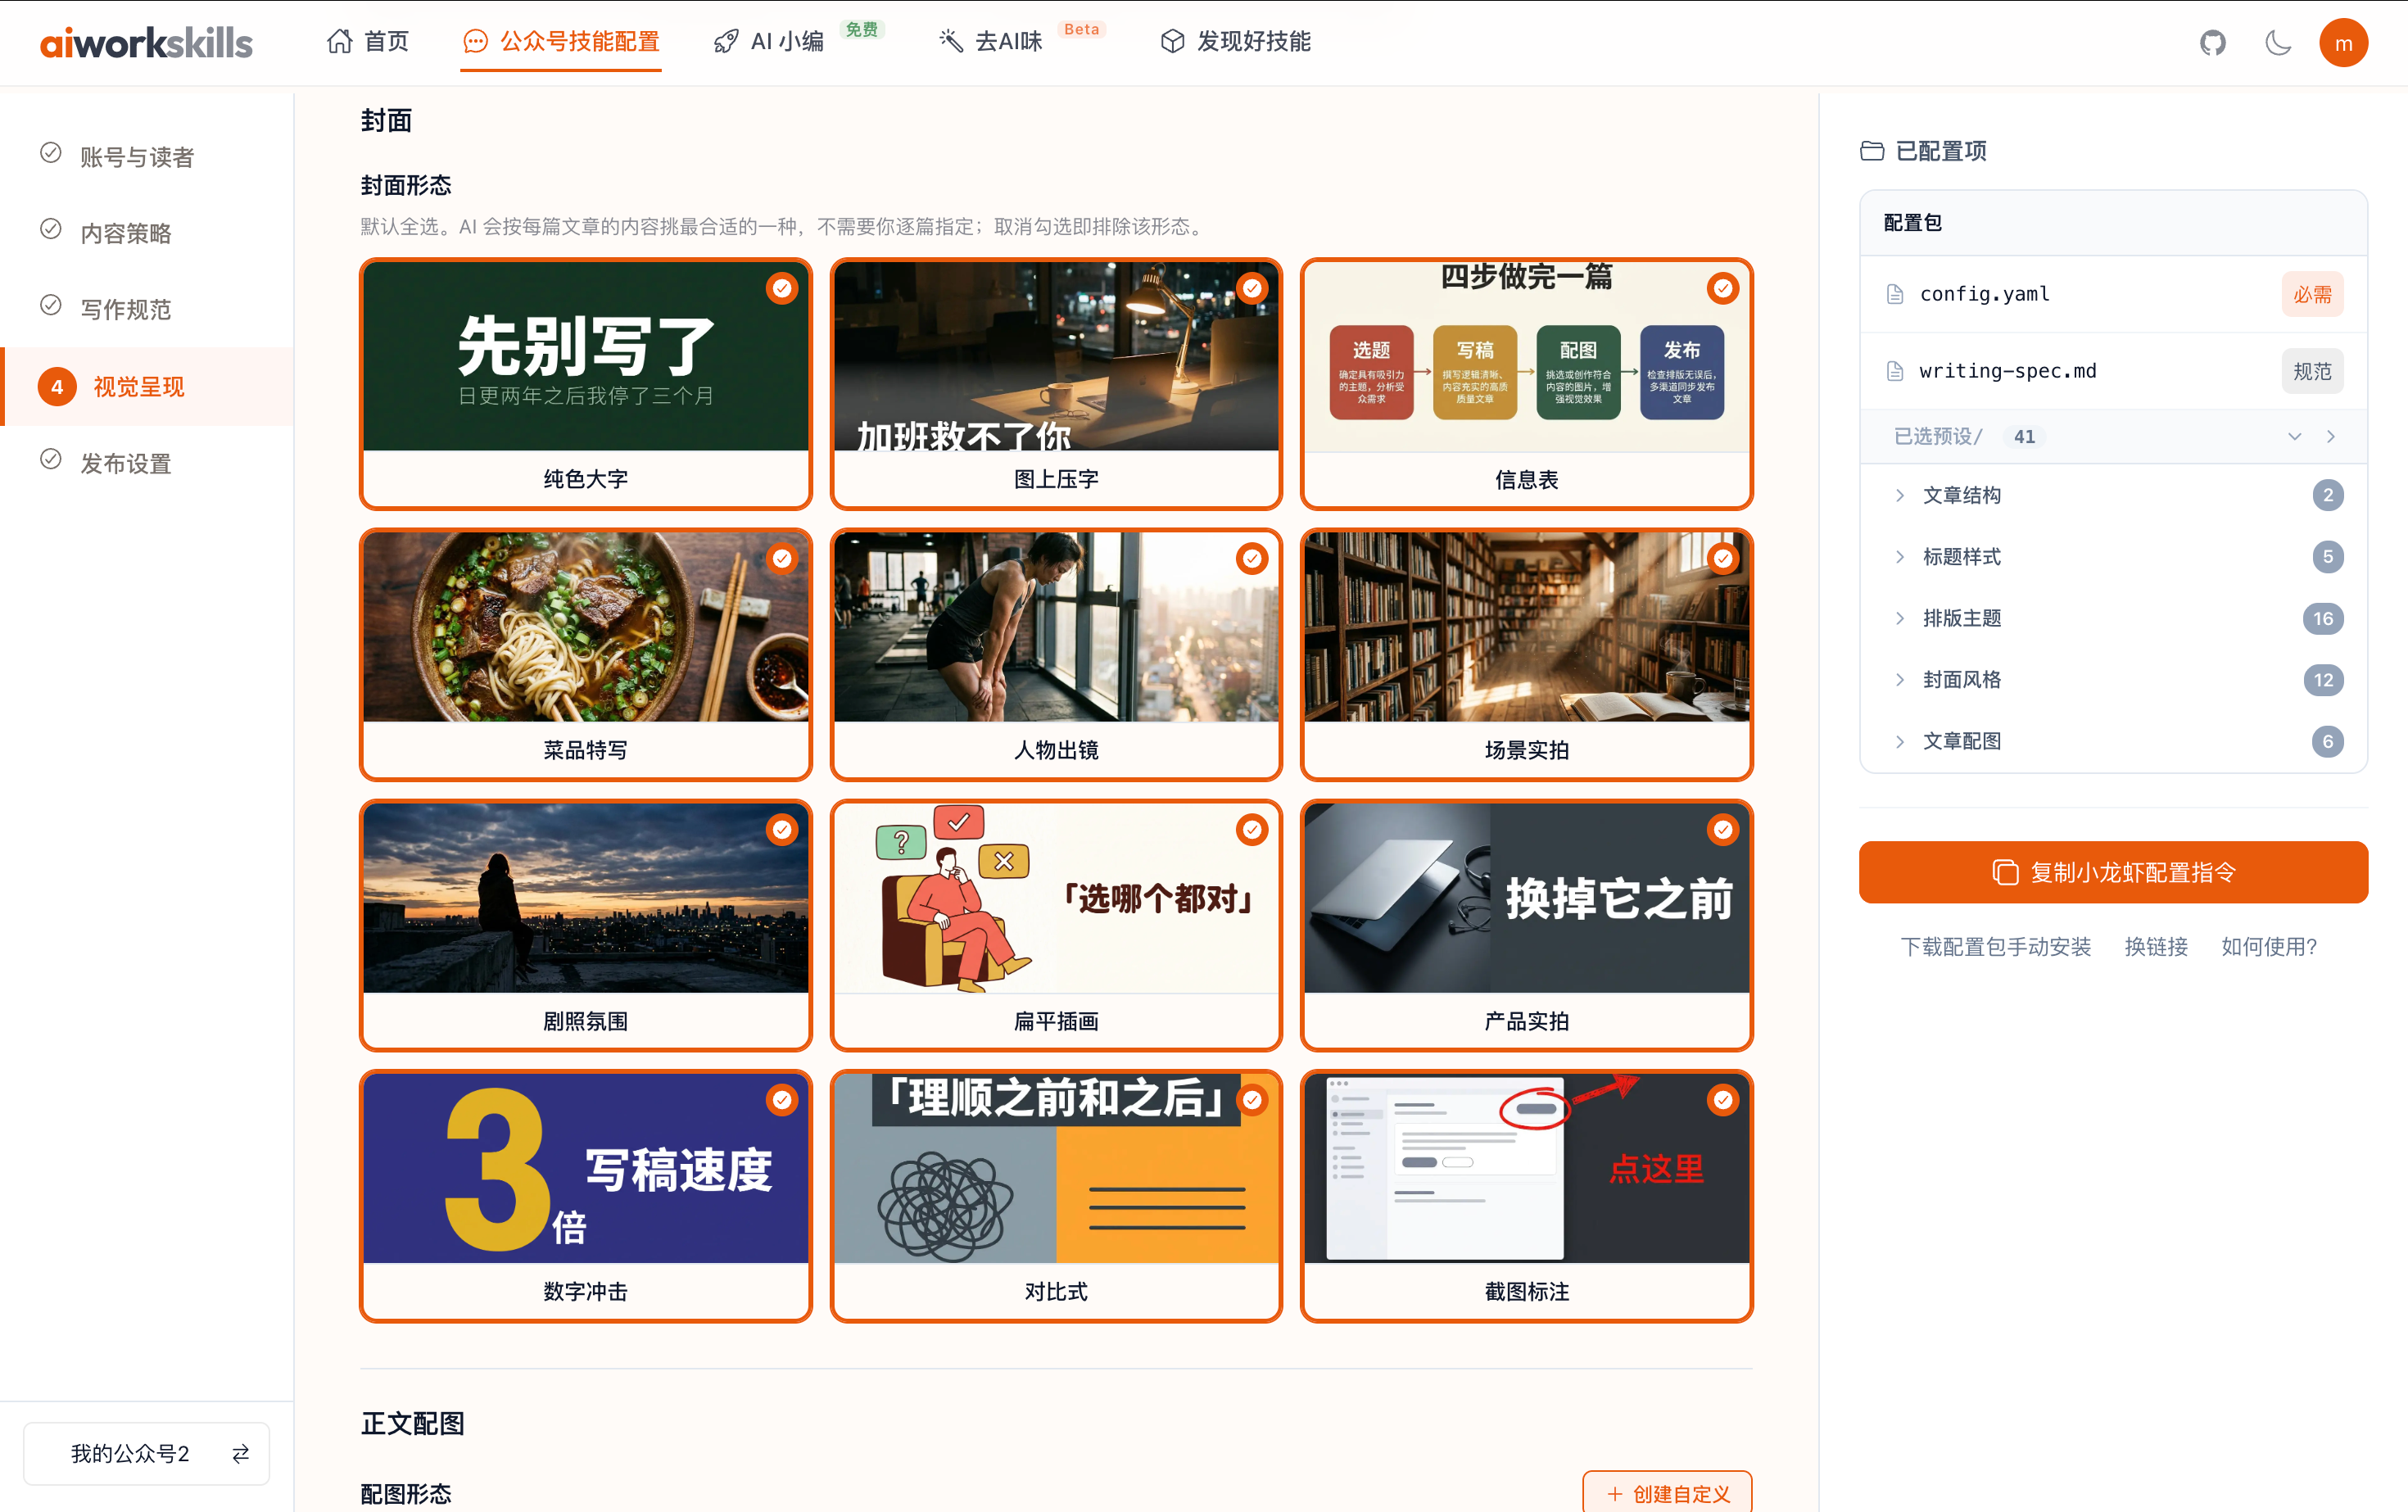Click the 下载配置包手动安装 link
Image resolution: width=2408 pixels, height=1512 pixels.
pos(1995,947)
